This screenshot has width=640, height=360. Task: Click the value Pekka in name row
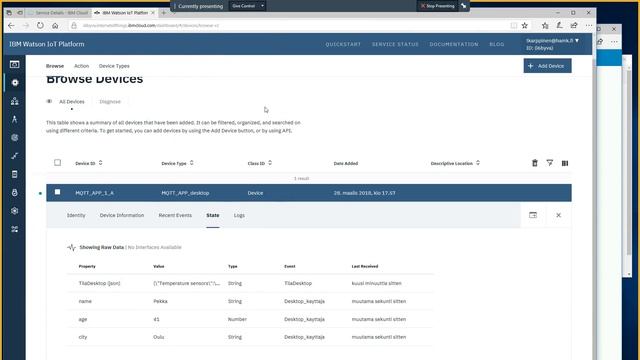pyautogui.click(x=160, y=301)
